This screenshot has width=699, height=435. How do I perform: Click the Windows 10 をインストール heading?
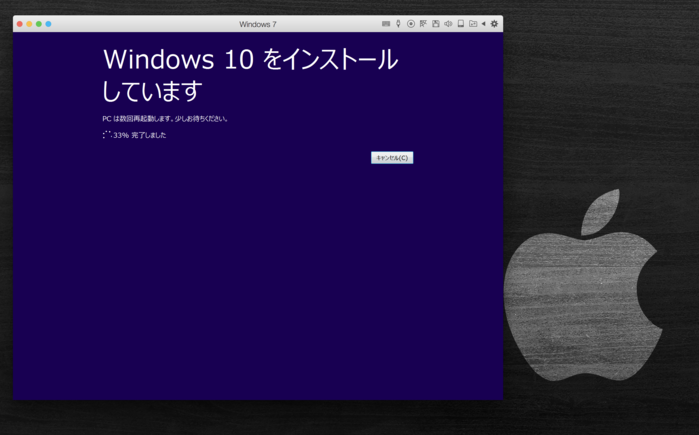click(250, 75)
